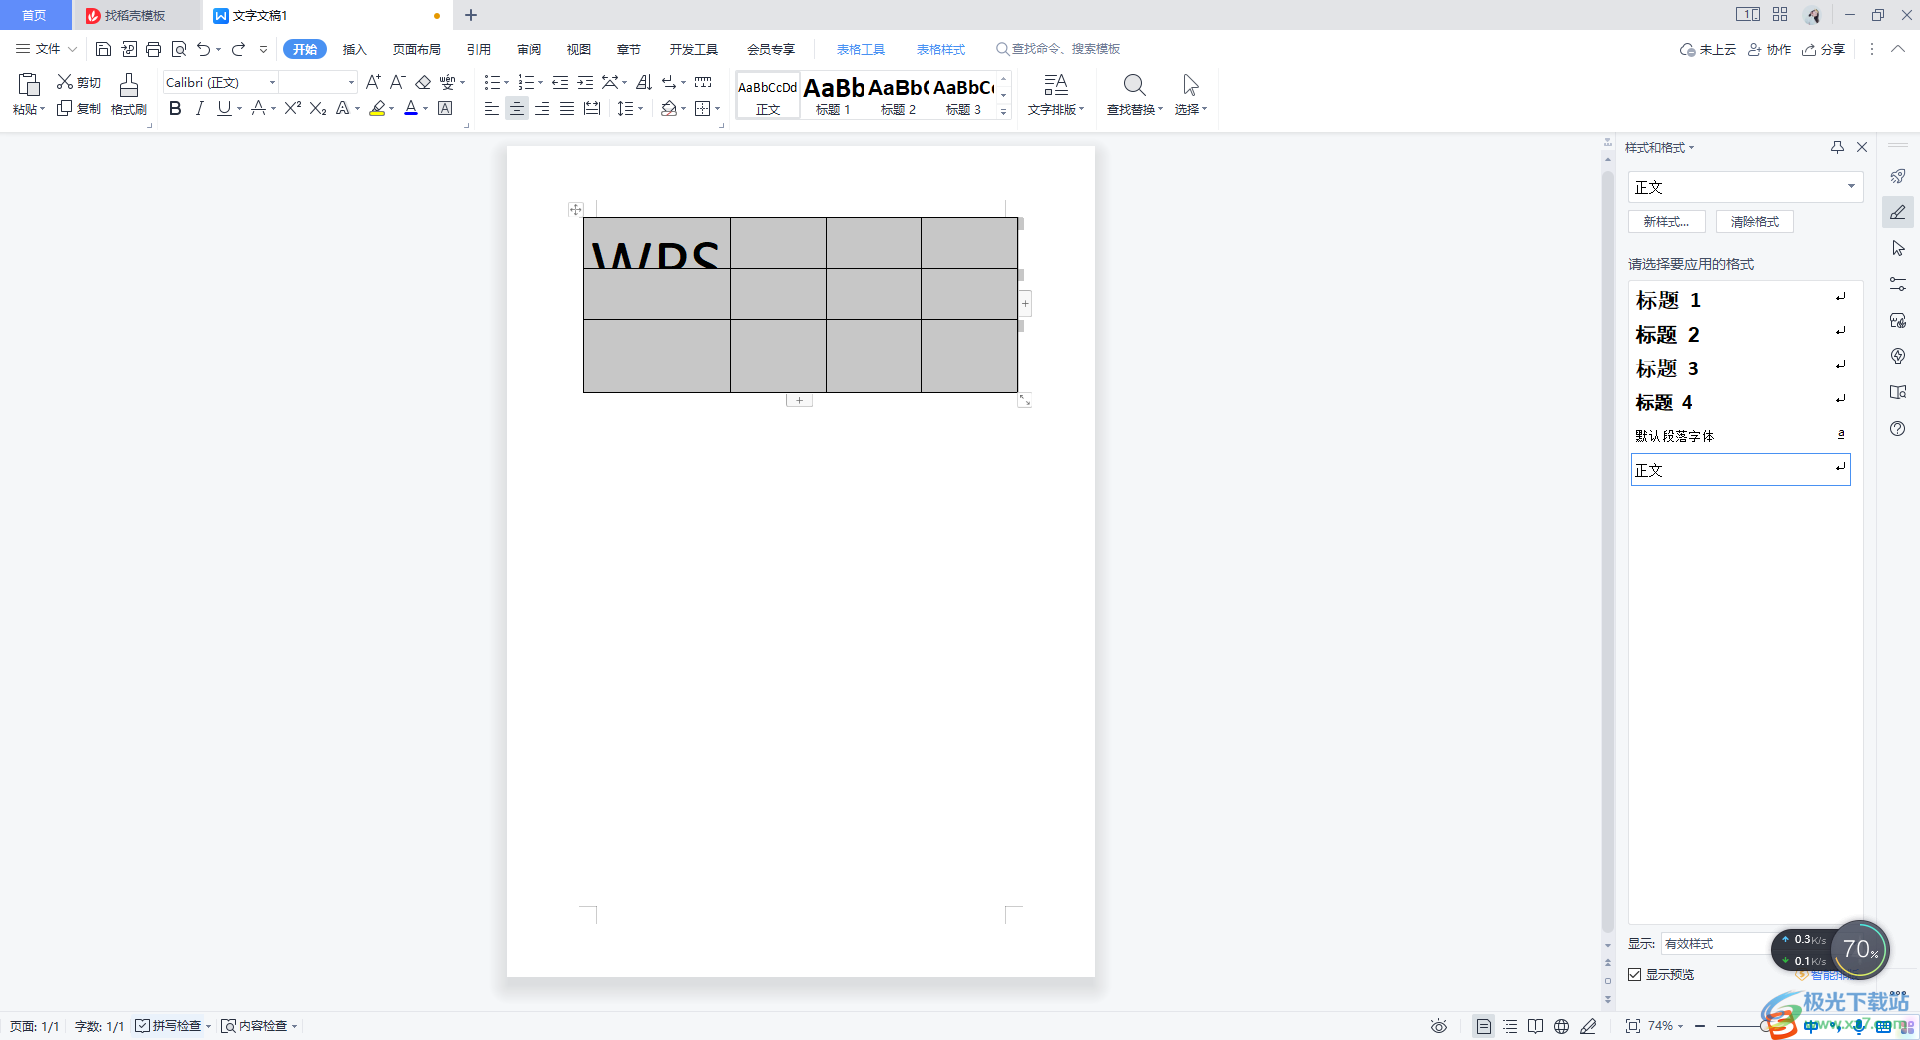Expand the line spacing dropdown
Image resolution: width=1920 pixels, height=1040 pixels.
point(641,108)
